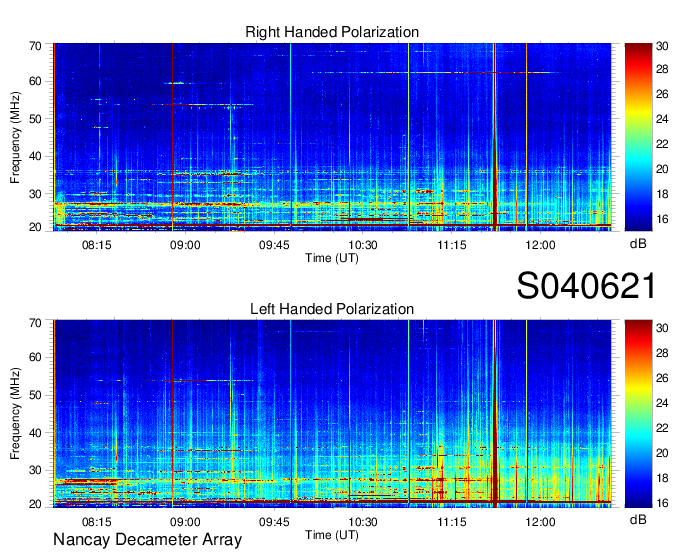Screen dimensions: 680x552
Task: Click the 24 dB value on Left Handed colorbar
Action: coord(662,403)
